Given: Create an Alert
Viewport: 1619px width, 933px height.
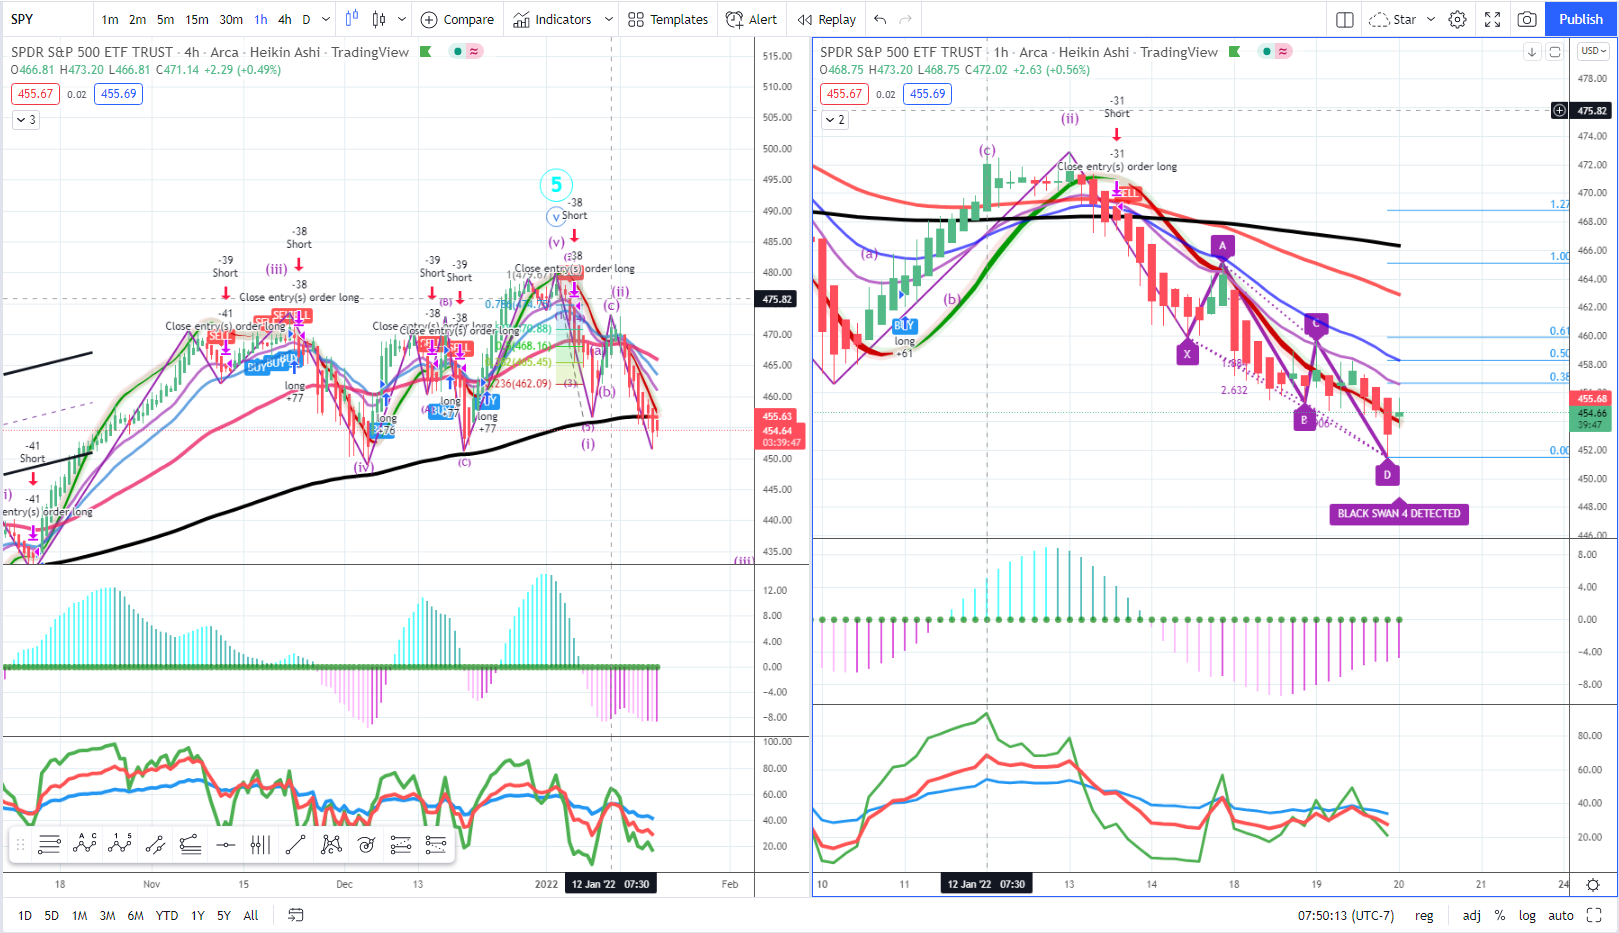Looking at the screenshot, I should click(751, 19).
